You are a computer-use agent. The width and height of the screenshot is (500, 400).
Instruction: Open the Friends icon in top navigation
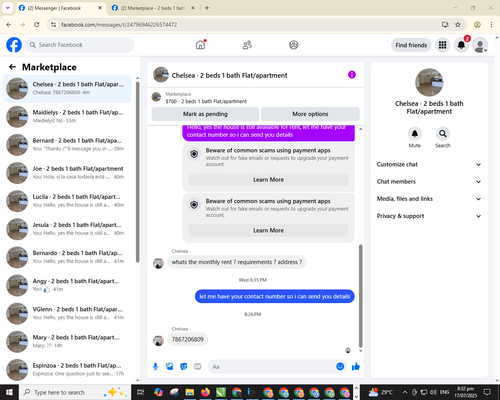point(247,45)
